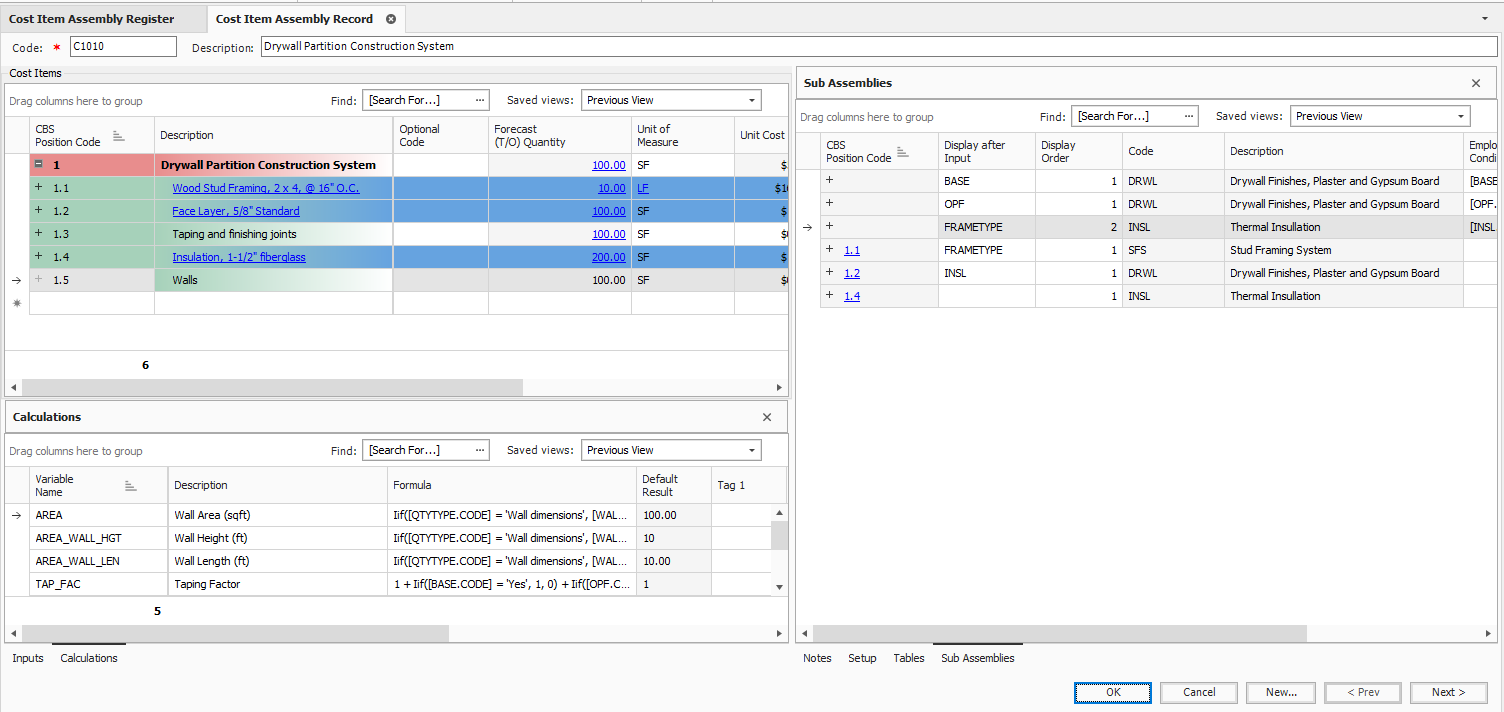Close the Cost Item Assembly Record tab
This screenshot has height=712, width=1504.
click(x=390, y=19)
